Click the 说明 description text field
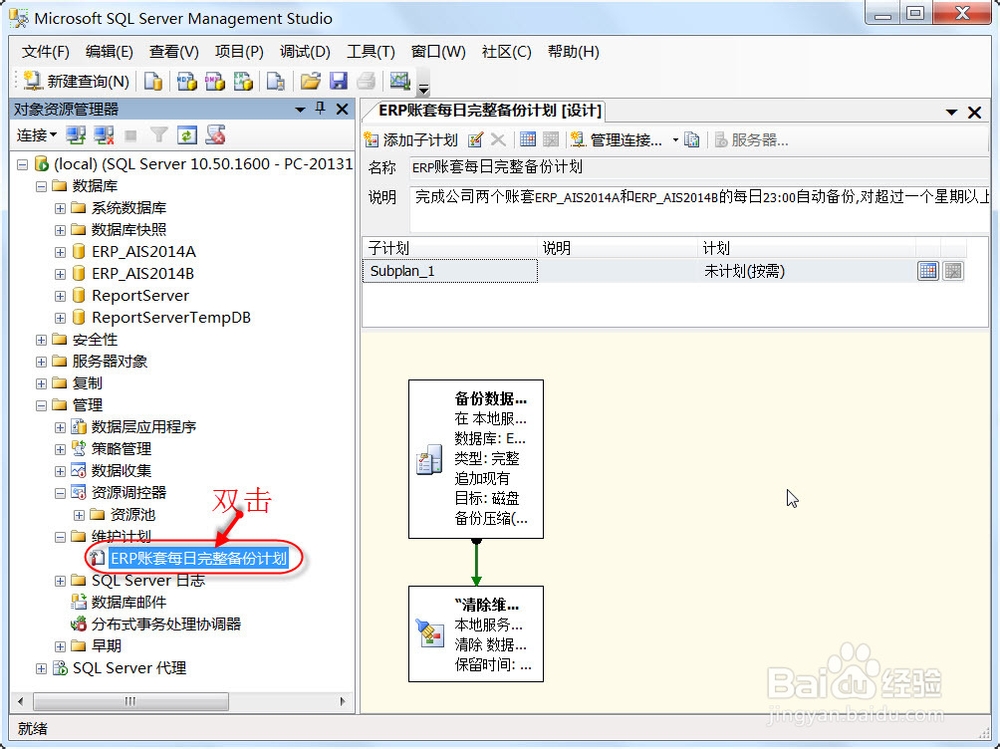1000x749 pixels. 699,207
